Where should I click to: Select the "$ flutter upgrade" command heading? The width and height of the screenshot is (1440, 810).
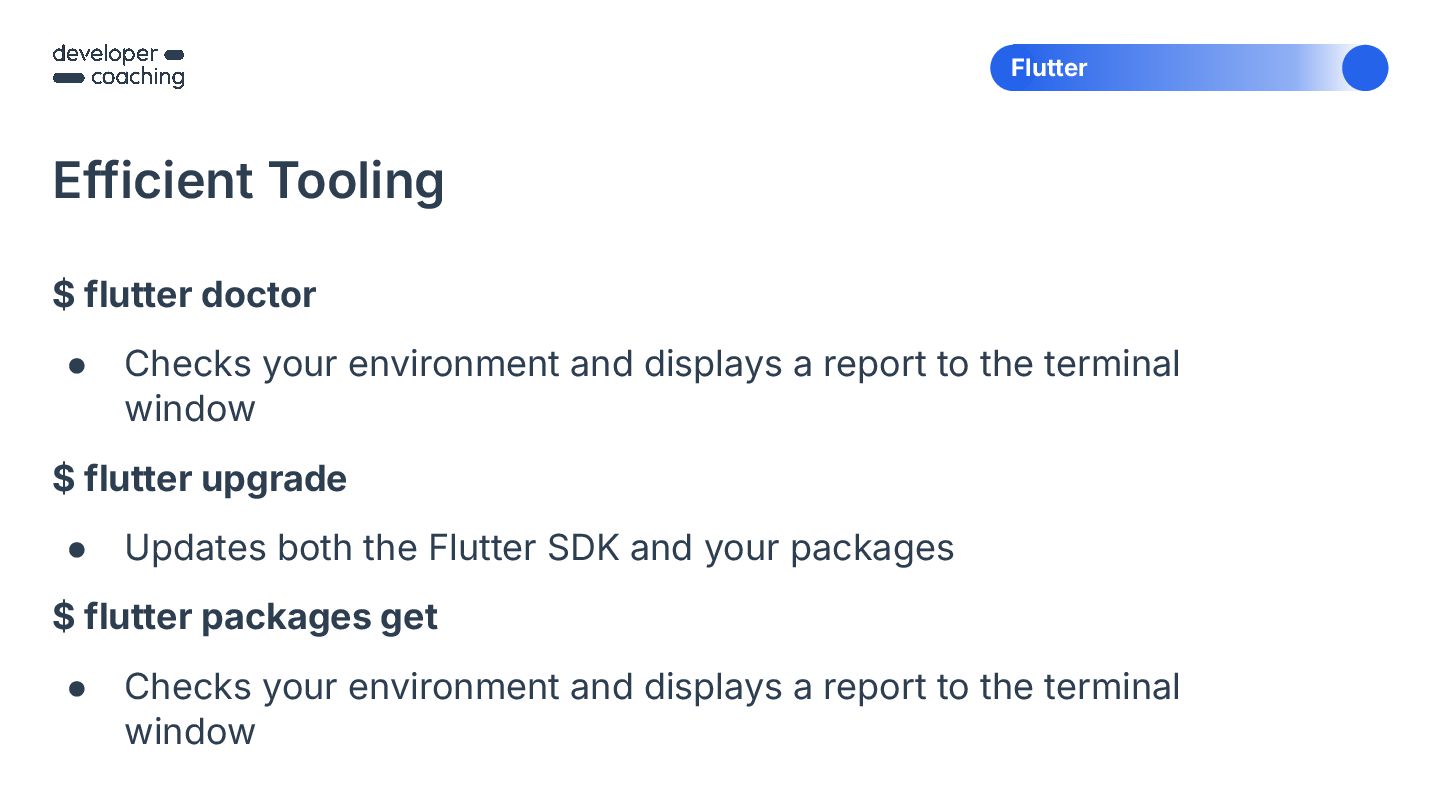[199, 479]
